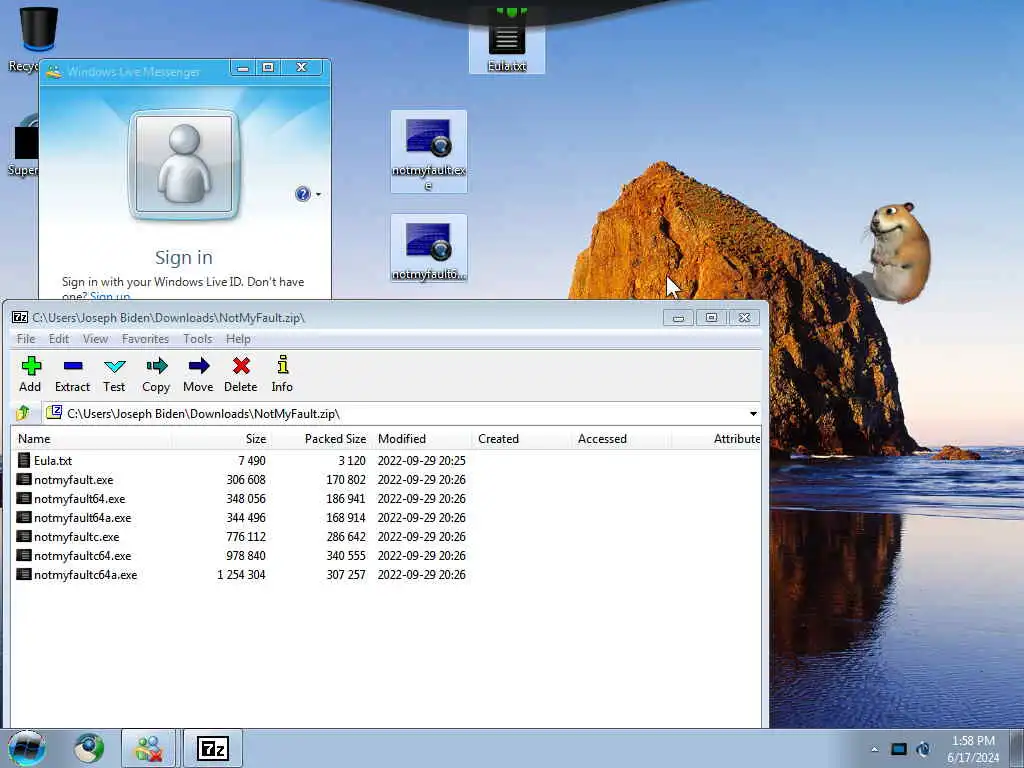Open the 7-Zip File menu

point(26,339)
